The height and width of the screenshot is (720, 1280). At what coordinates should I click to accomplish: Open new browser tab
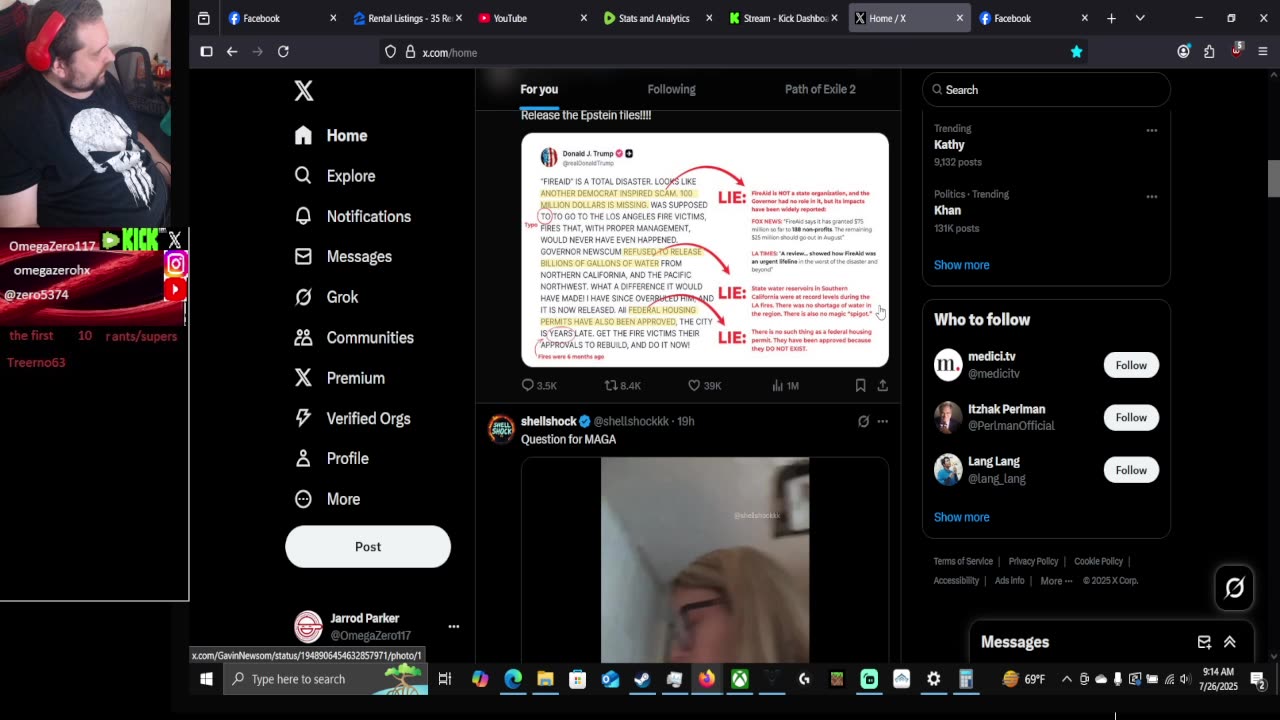[1111, 18]
